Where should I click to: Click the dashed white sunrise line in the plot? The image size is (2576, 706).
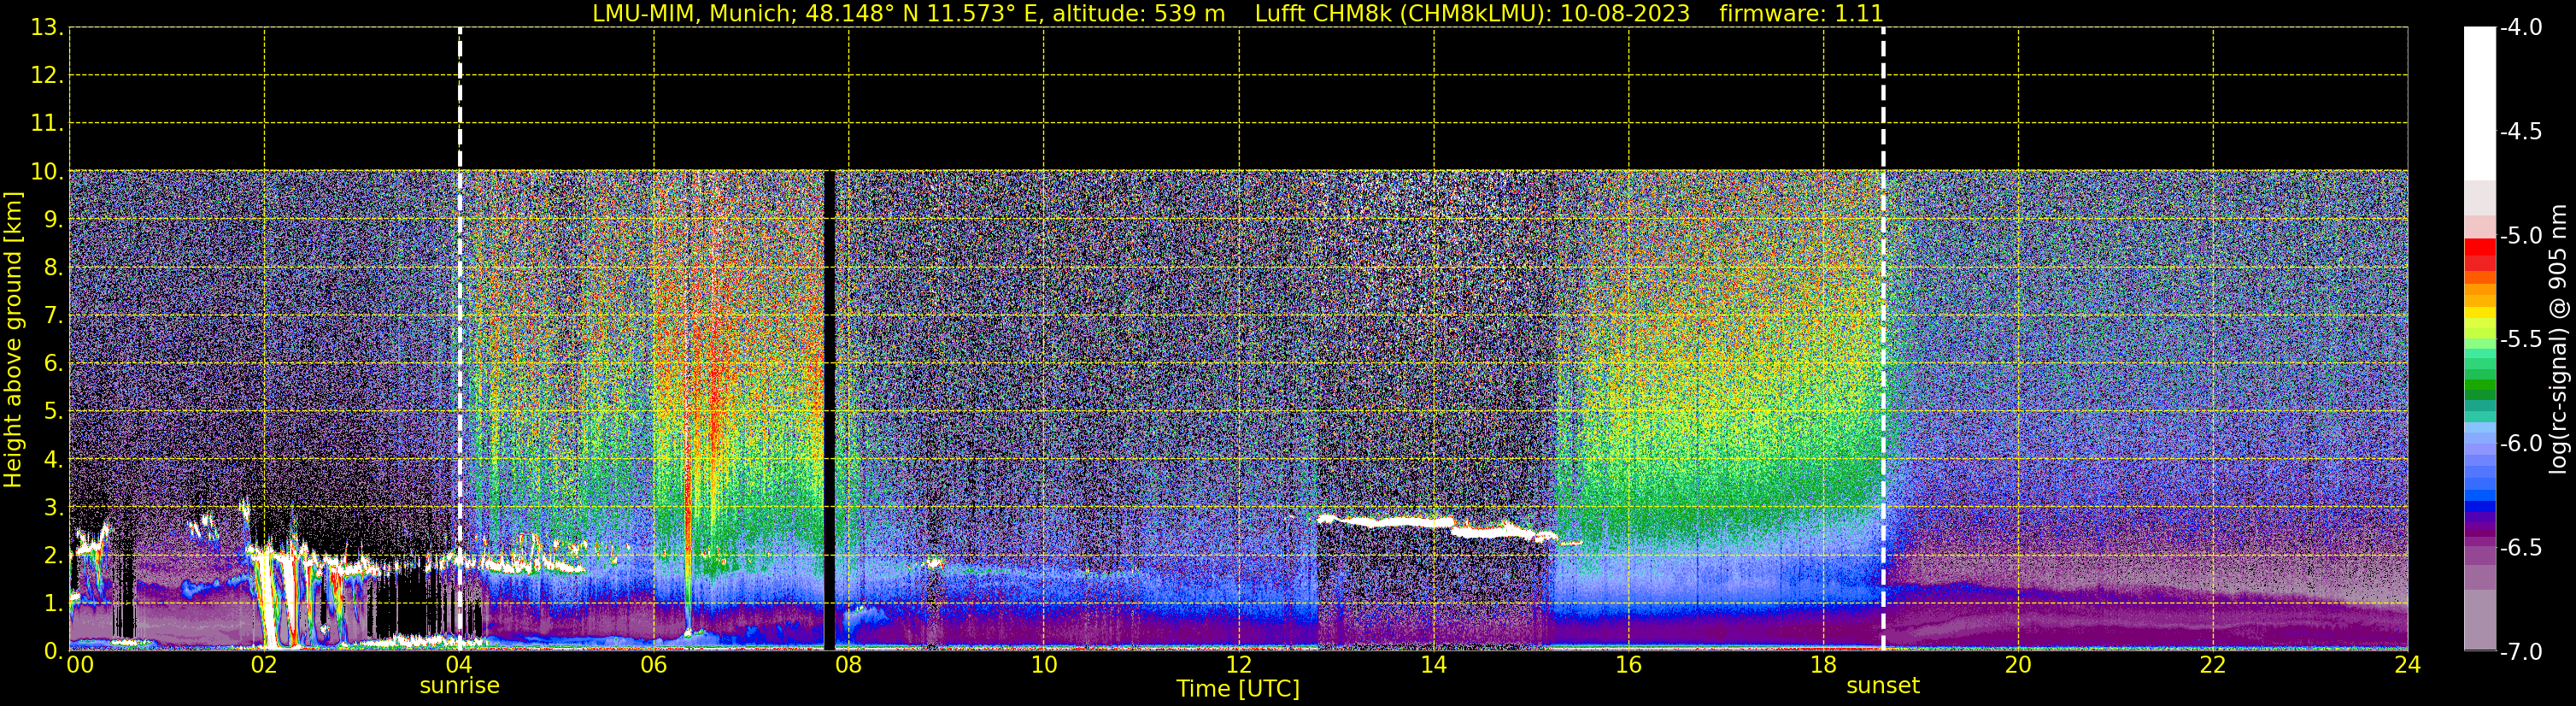coord(459,339)
